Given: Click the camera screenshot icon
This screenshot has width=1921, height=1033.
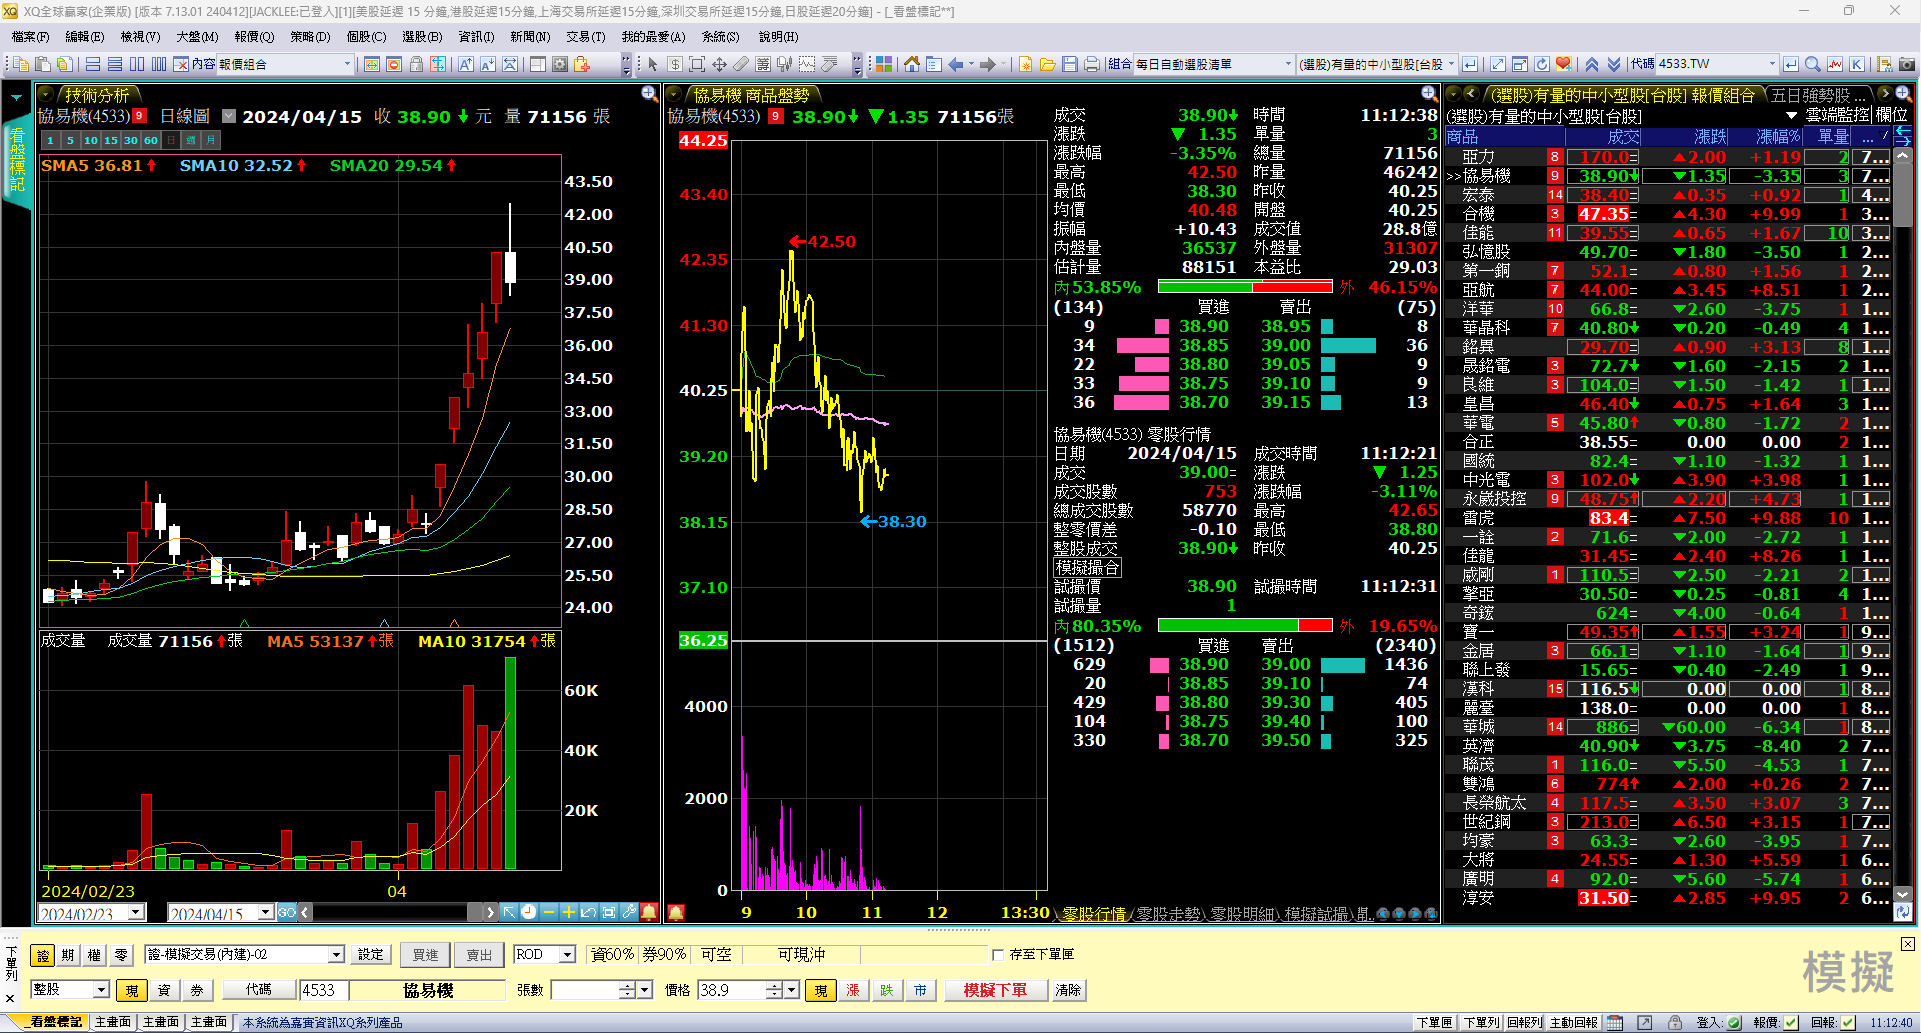Looking at the screenshot, I should tap(1906, 64).
